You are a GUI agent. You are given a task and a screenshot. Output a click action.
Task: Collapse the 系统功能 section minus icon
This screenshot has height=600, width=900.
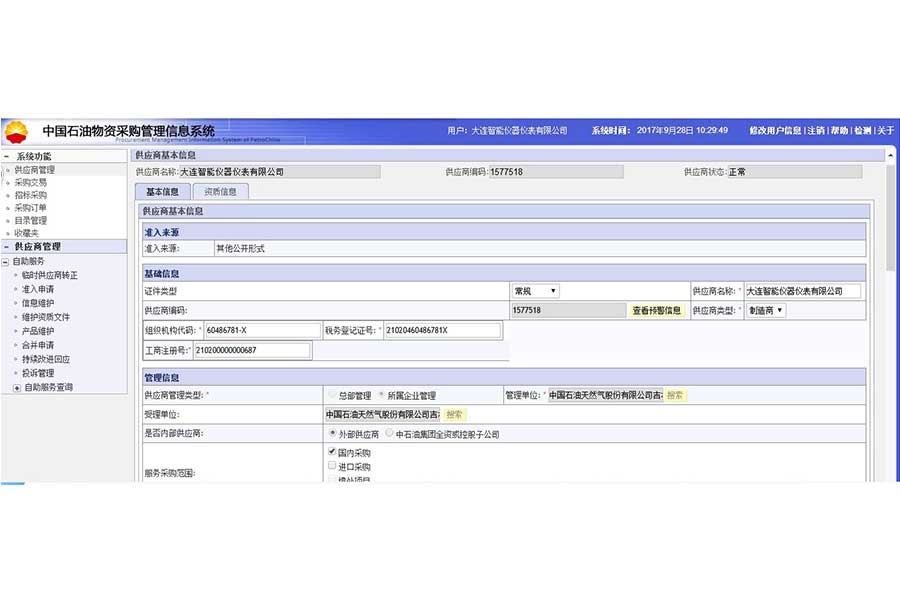7,157
